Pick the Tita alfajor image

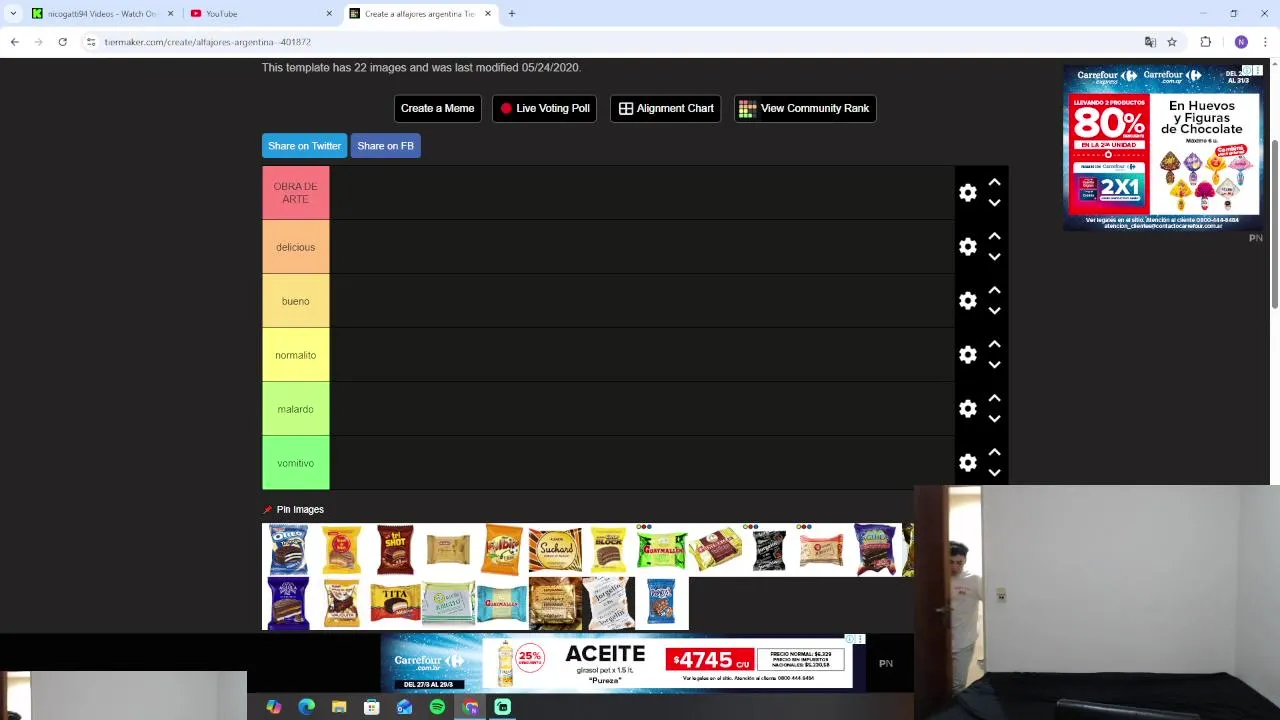click(395, 603)
